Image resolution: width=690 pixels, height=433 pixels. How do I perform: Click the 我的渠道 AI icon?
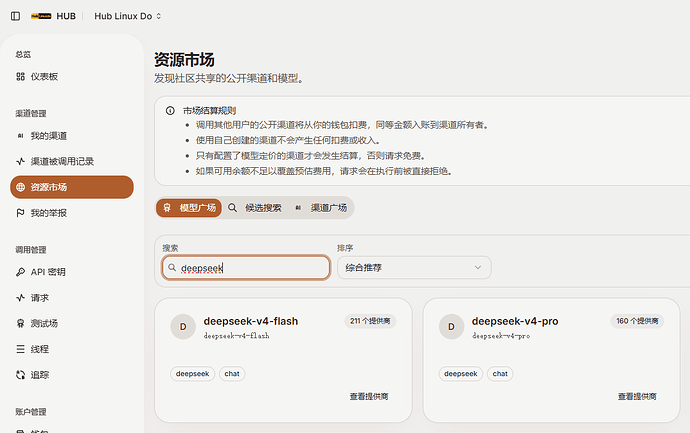20,136
